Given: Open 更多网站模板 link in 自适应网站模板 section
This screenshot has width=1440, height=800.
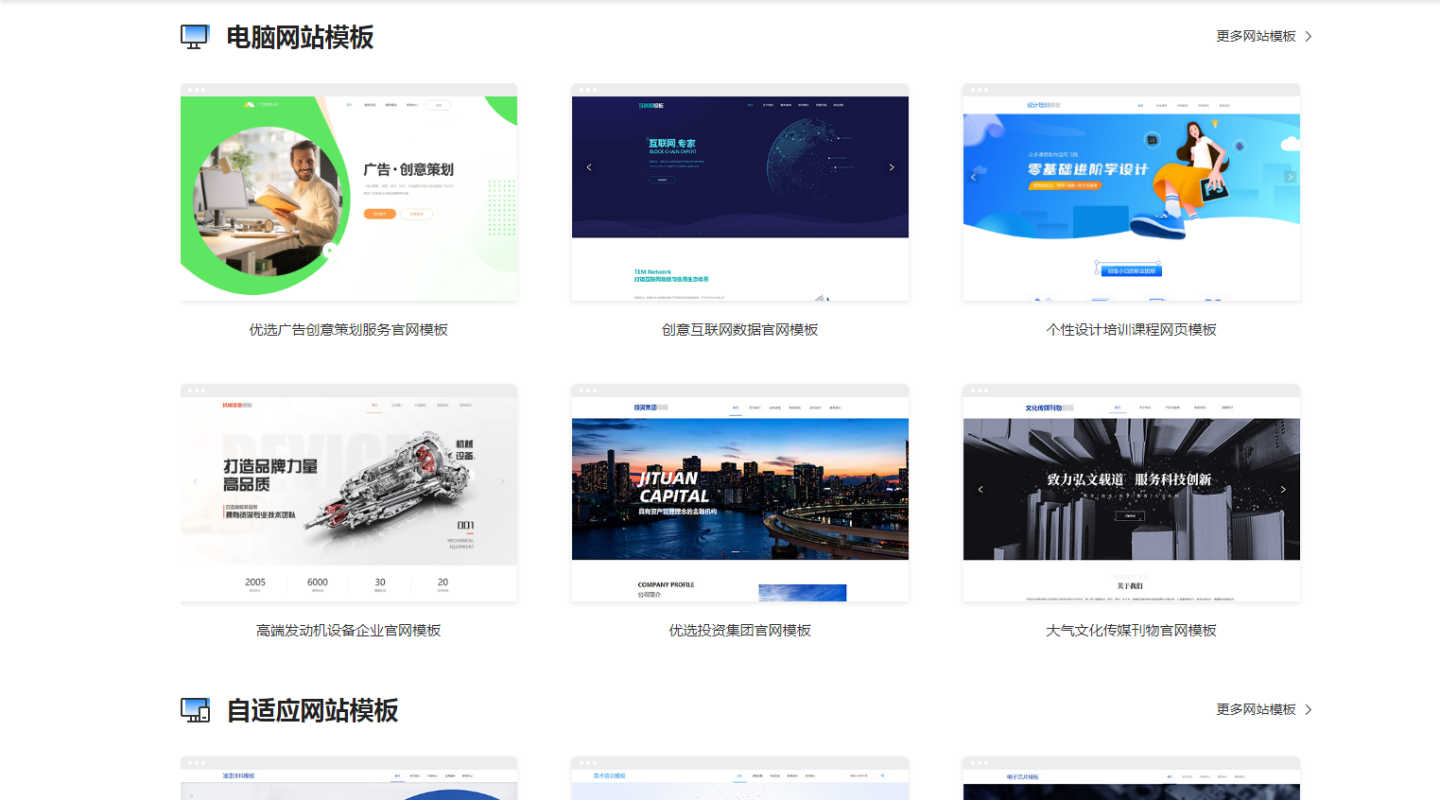Looking at the screenshot, I should 1256,709.
